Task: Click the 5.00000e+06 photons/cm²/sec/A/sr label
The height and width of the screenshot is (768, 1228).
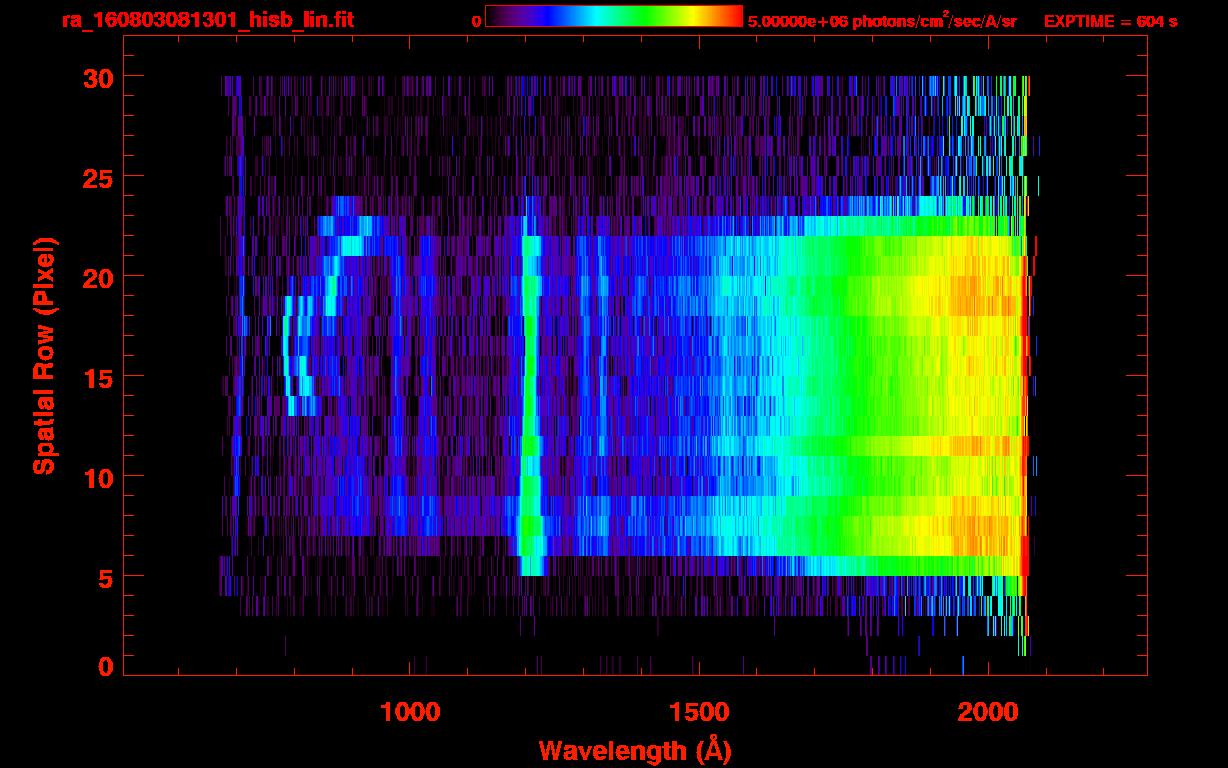Action: click(882, 21)
